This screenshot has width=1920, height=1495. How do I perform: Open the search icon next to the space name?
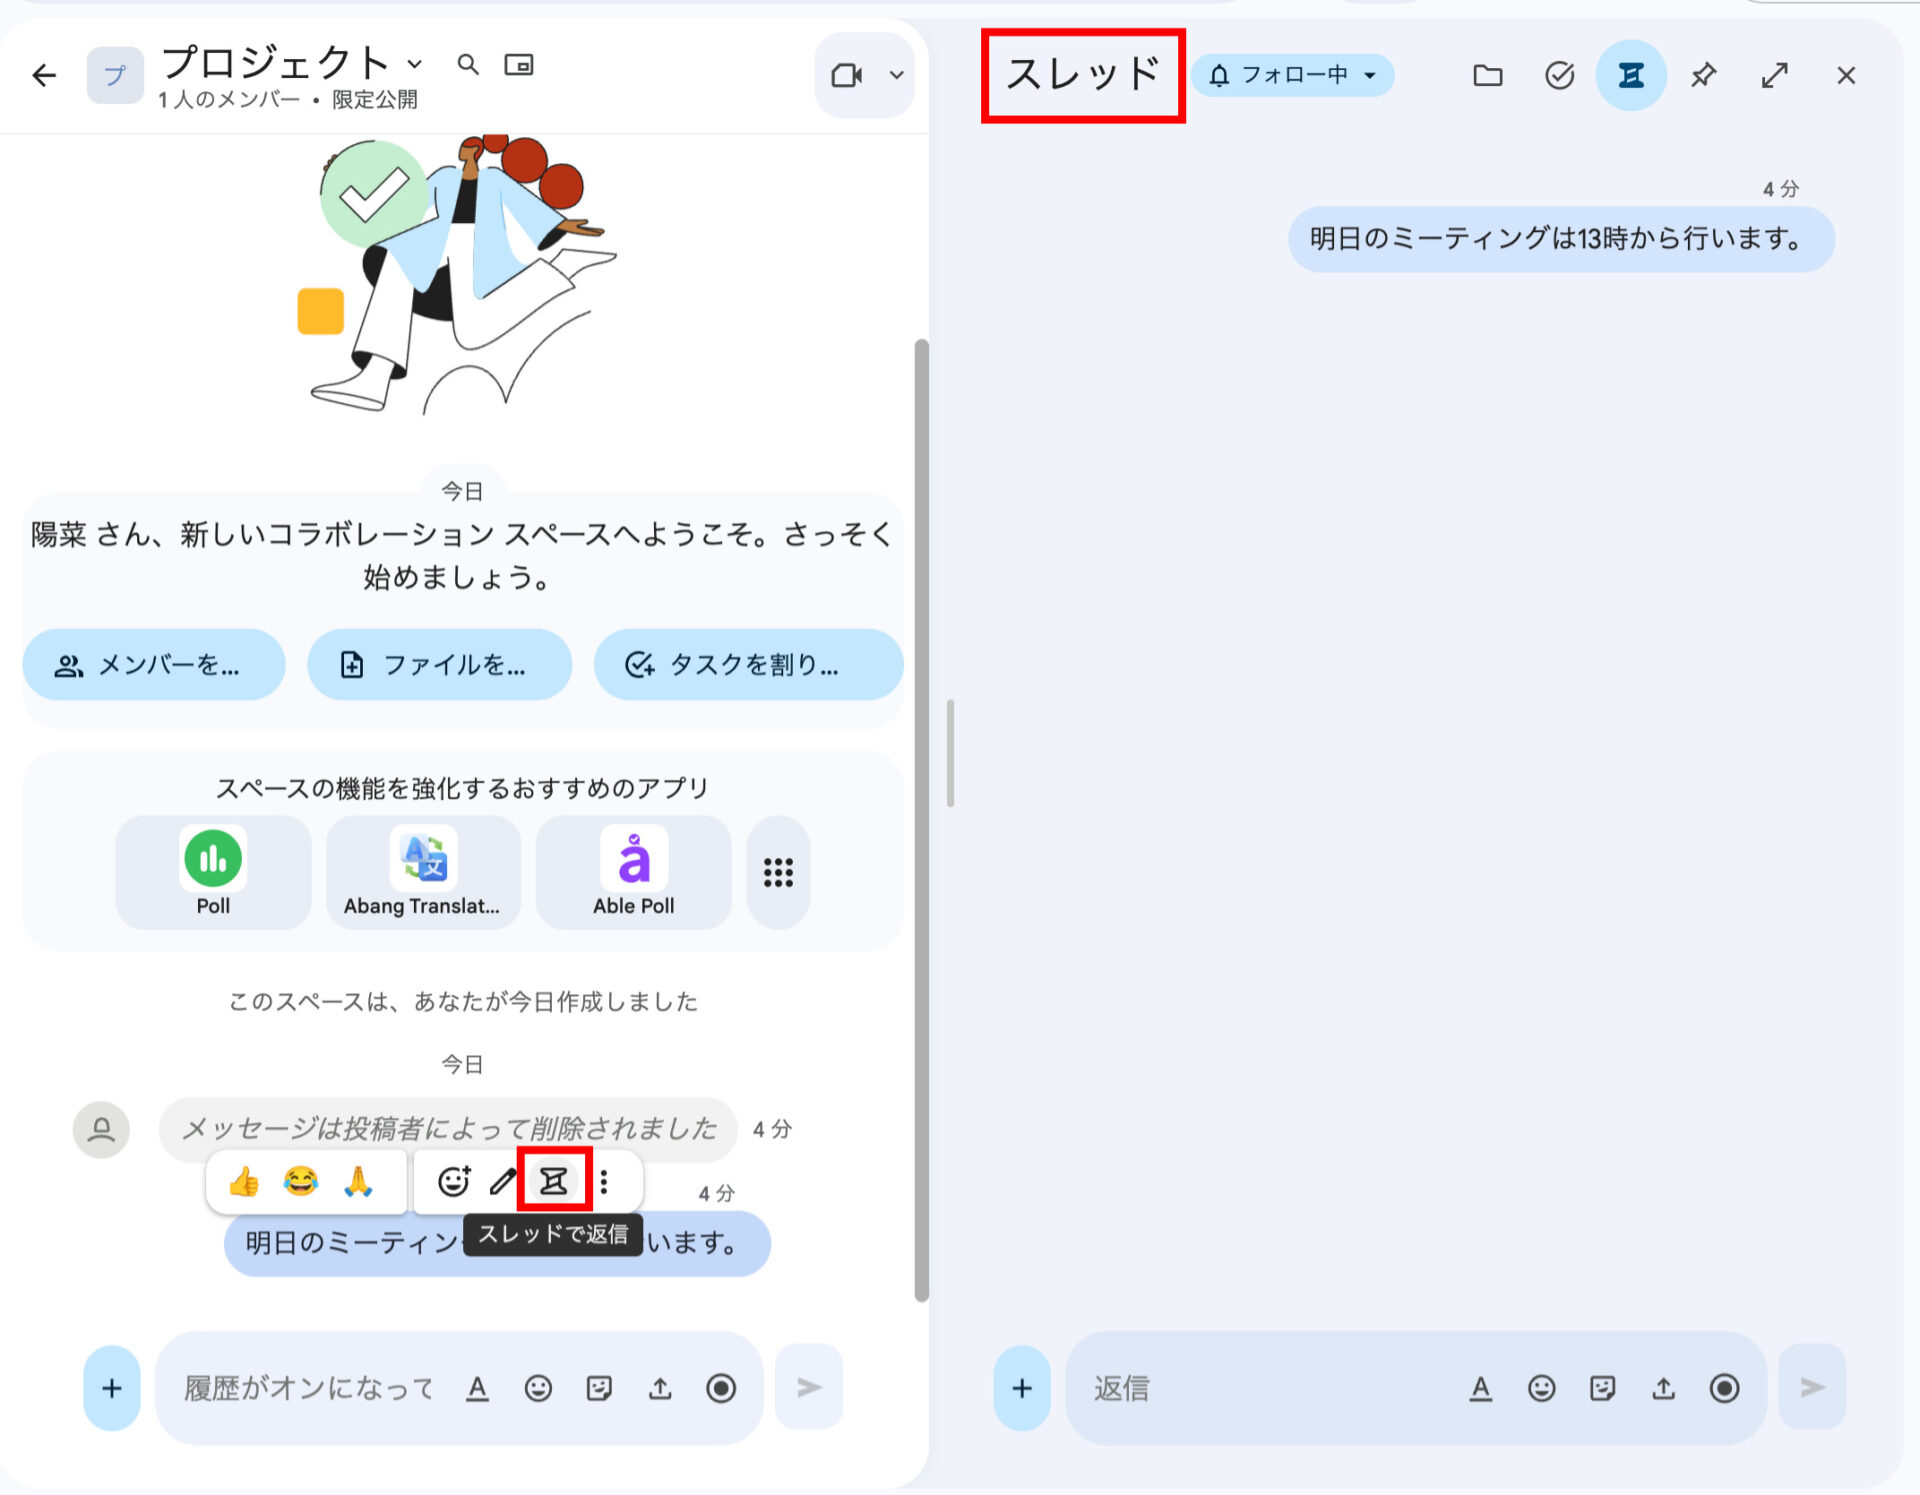click(468, 64)
